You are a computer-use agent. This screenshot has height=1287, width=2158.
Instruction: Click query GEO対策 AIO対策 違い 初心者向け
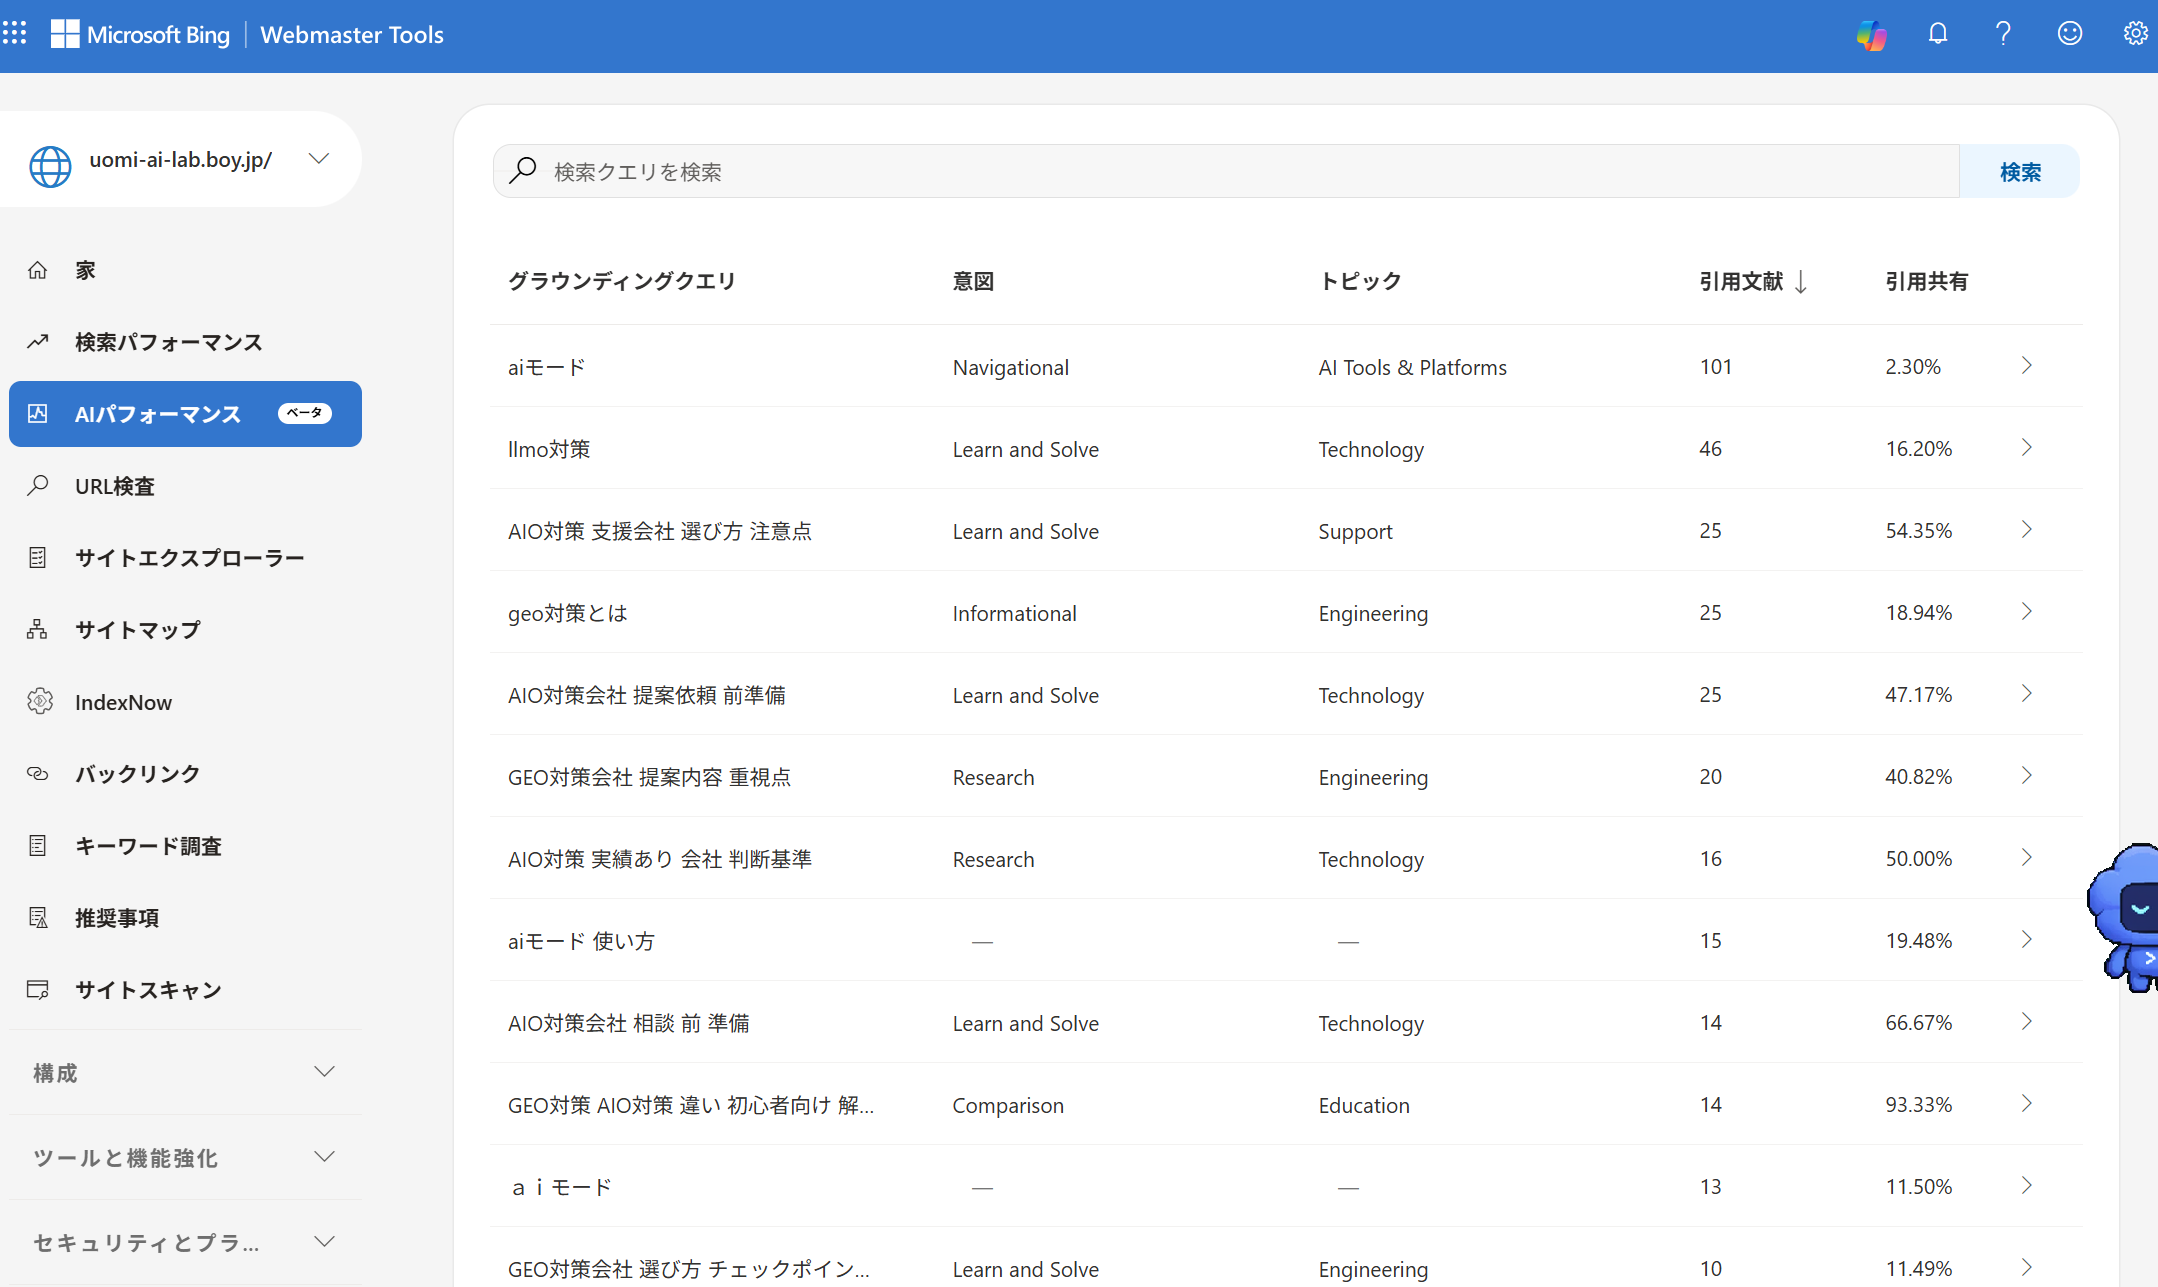(691, 1105)
